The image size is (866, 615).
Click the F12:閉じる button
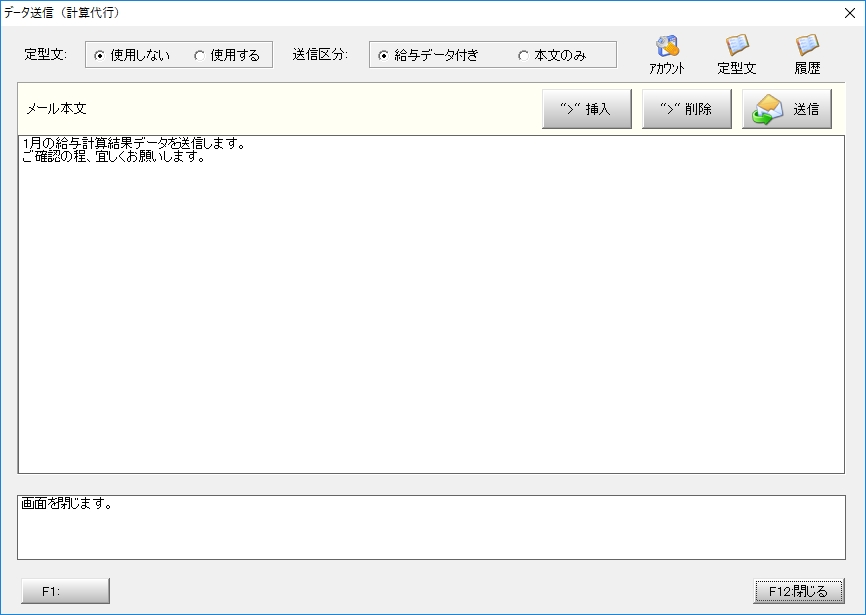pyautogui.click(x=799, y=591)
